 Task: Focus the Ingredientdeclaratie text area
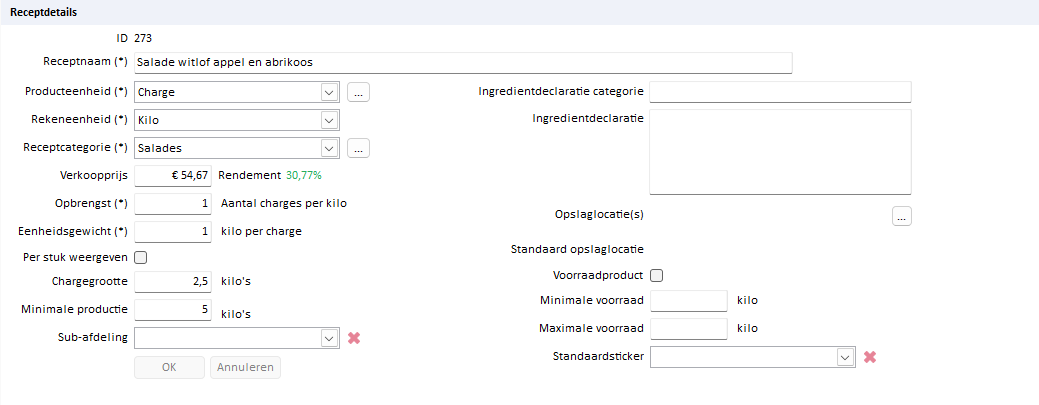click(x=781, y=152)
